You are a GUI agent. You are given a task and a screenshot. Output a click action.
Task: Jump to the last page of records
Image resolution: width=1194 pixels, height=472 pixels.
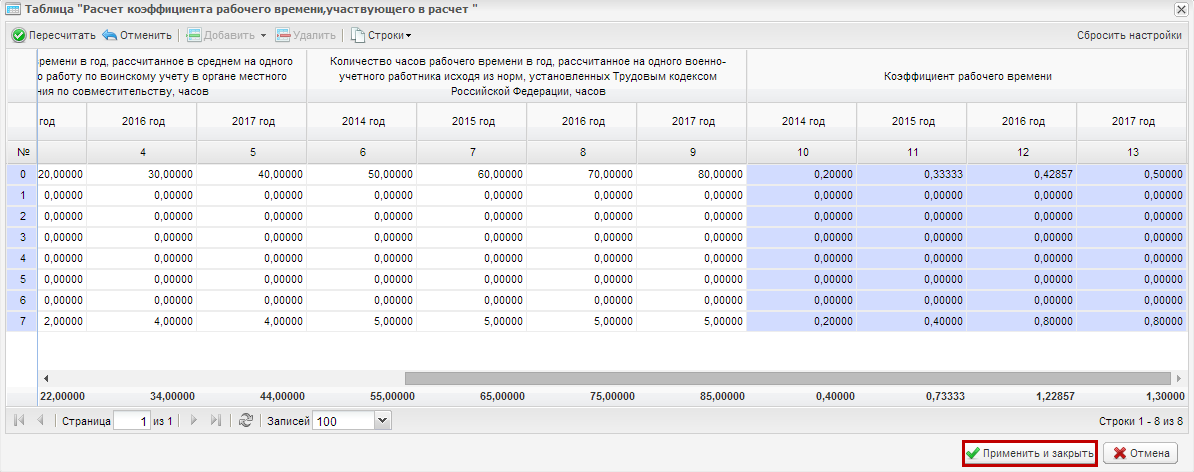tap(215, 420)
